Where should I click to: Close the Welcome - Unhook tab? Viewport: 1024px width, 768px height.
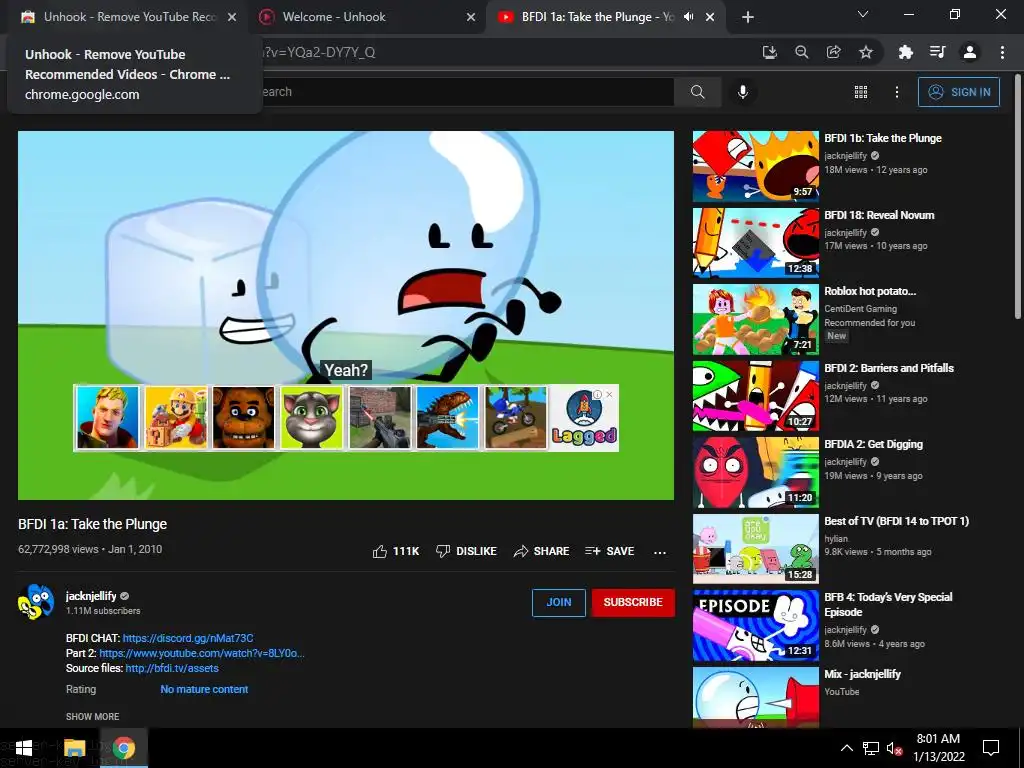[x=471, y=17]
